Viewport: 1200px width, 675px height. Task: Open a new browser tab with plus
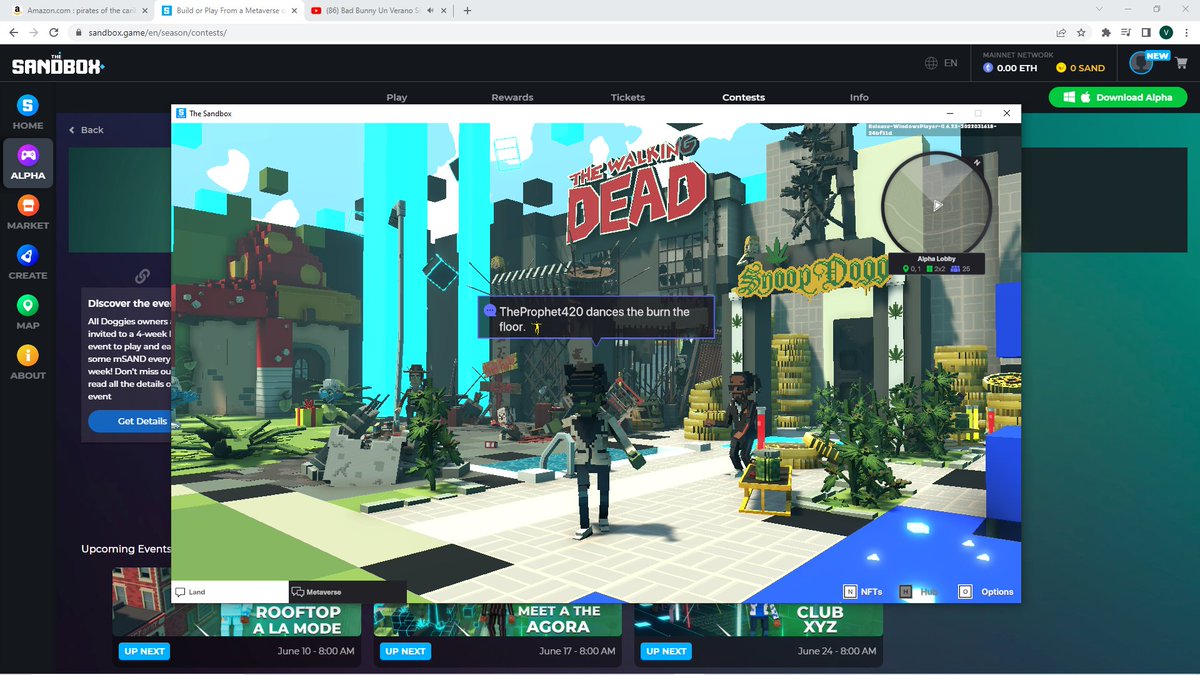[467, 10]
